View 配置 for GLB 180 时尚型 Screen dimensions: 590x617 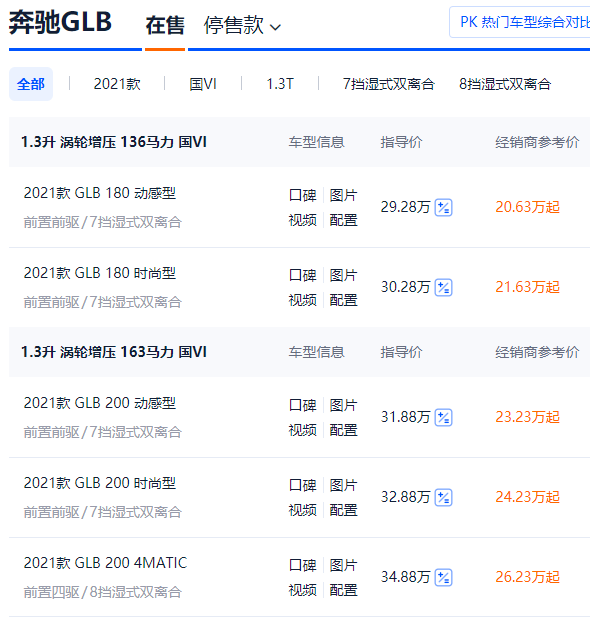[x=344, y=300]
